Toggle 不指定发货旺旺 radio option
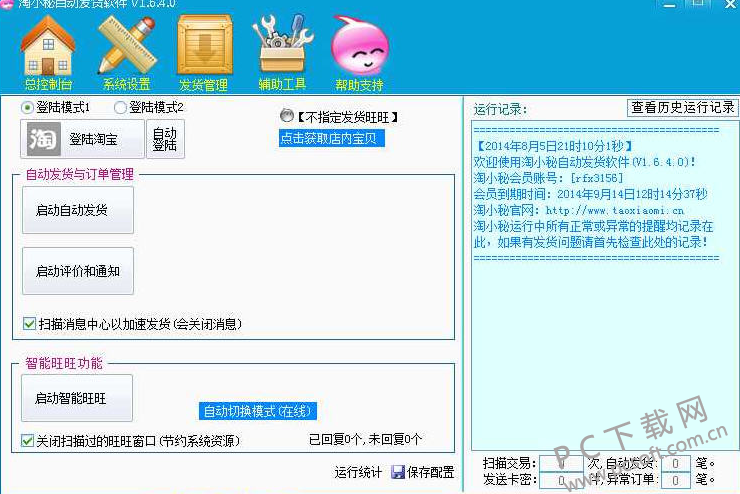The image size is (740, 494). coord(286,115)
